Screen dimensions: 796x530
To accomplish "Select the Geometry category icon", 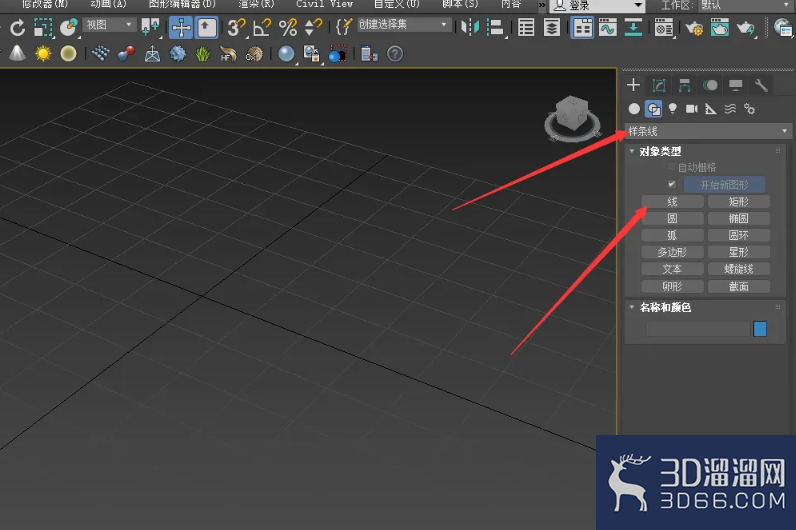I will tap(634, 109).
